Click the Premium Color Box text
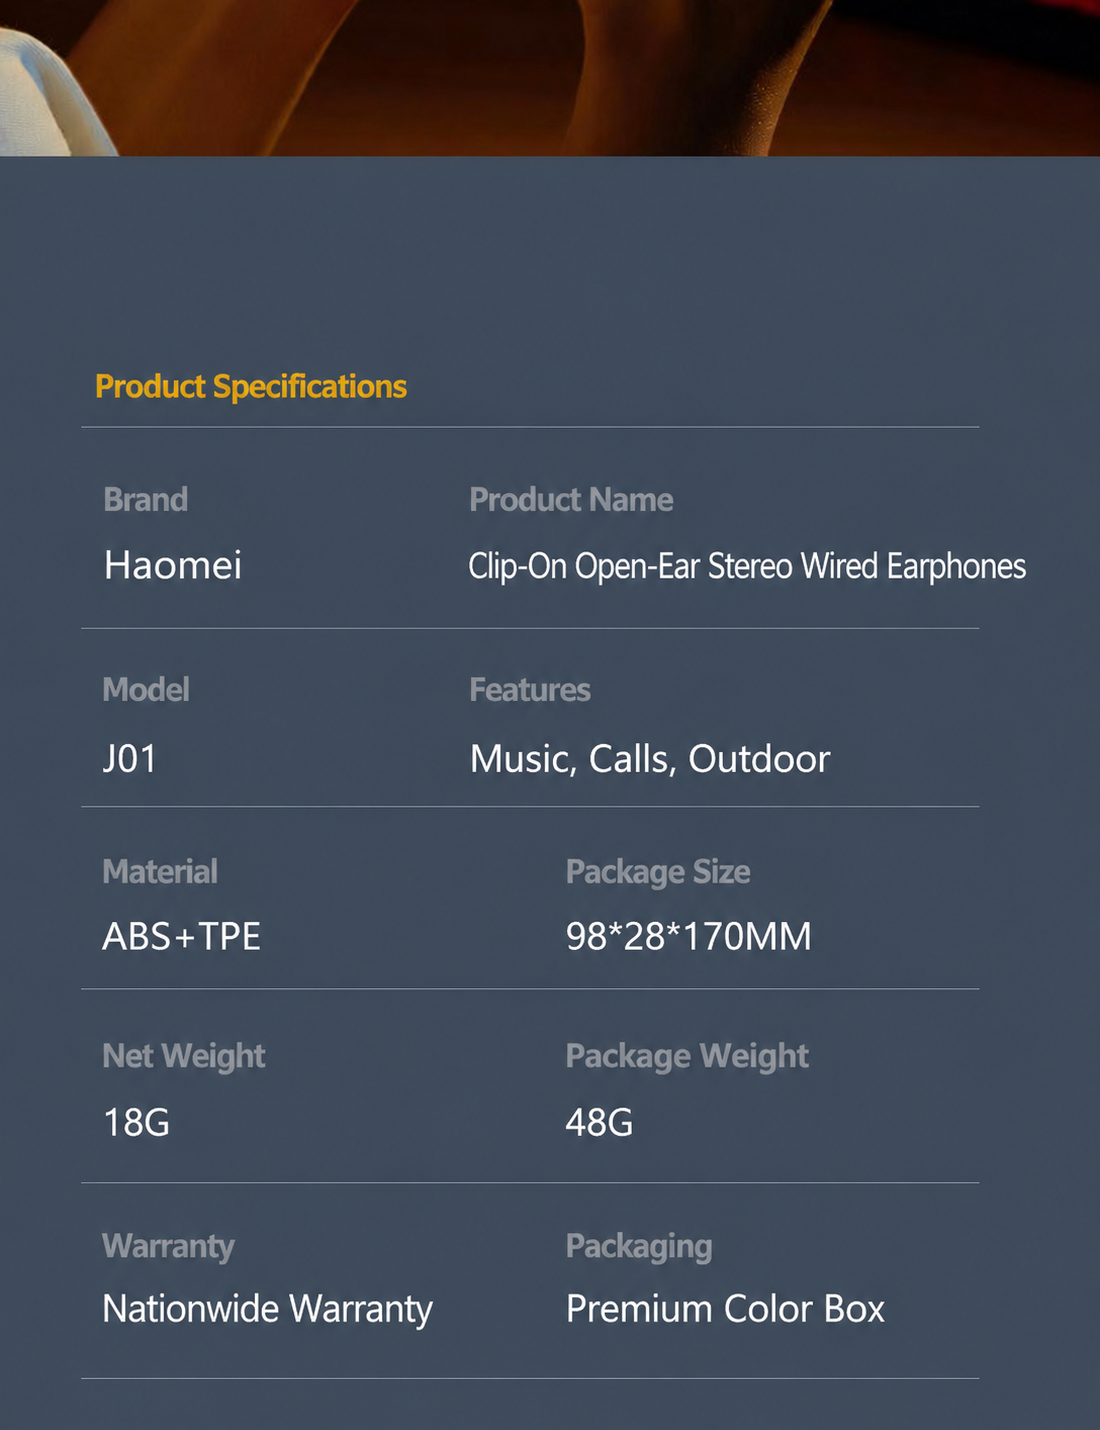This screenshot has height=1430, width=1100. tap(726, 1309)
